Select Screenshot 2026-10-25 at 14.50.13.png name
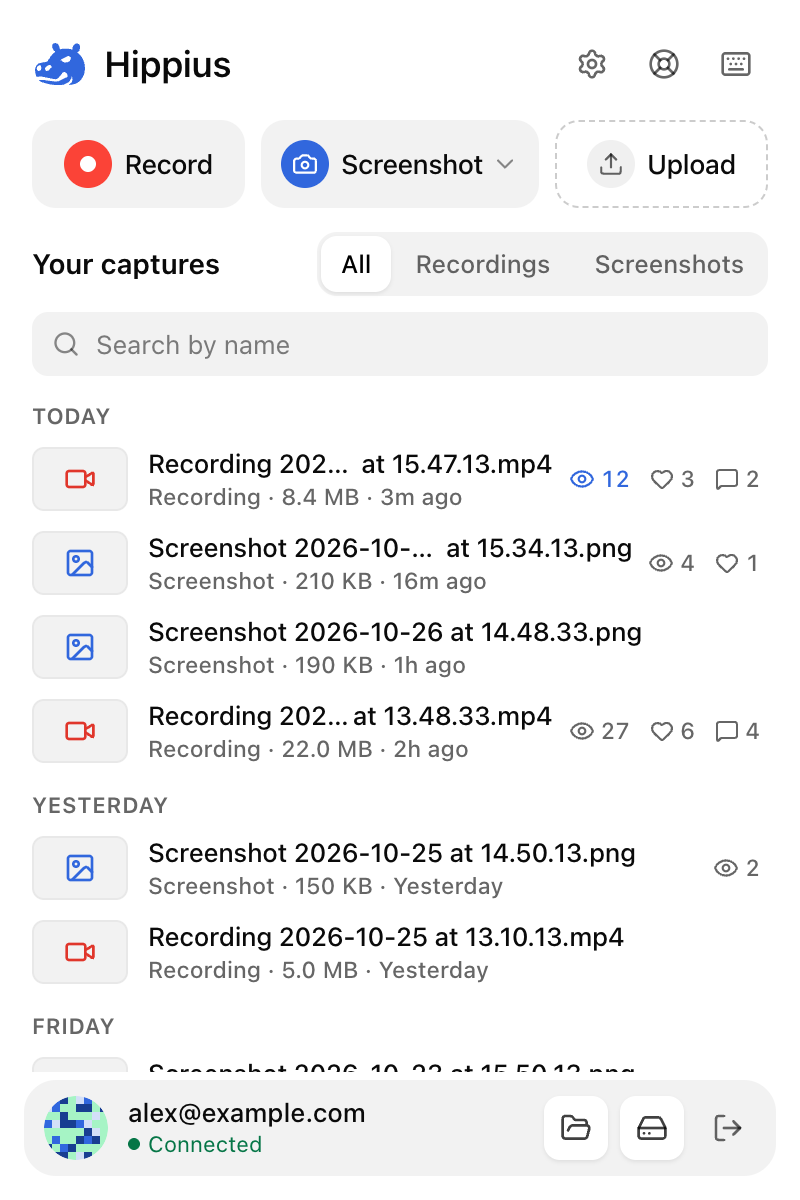Viewport: 800px width, 1200px height. 392,853
